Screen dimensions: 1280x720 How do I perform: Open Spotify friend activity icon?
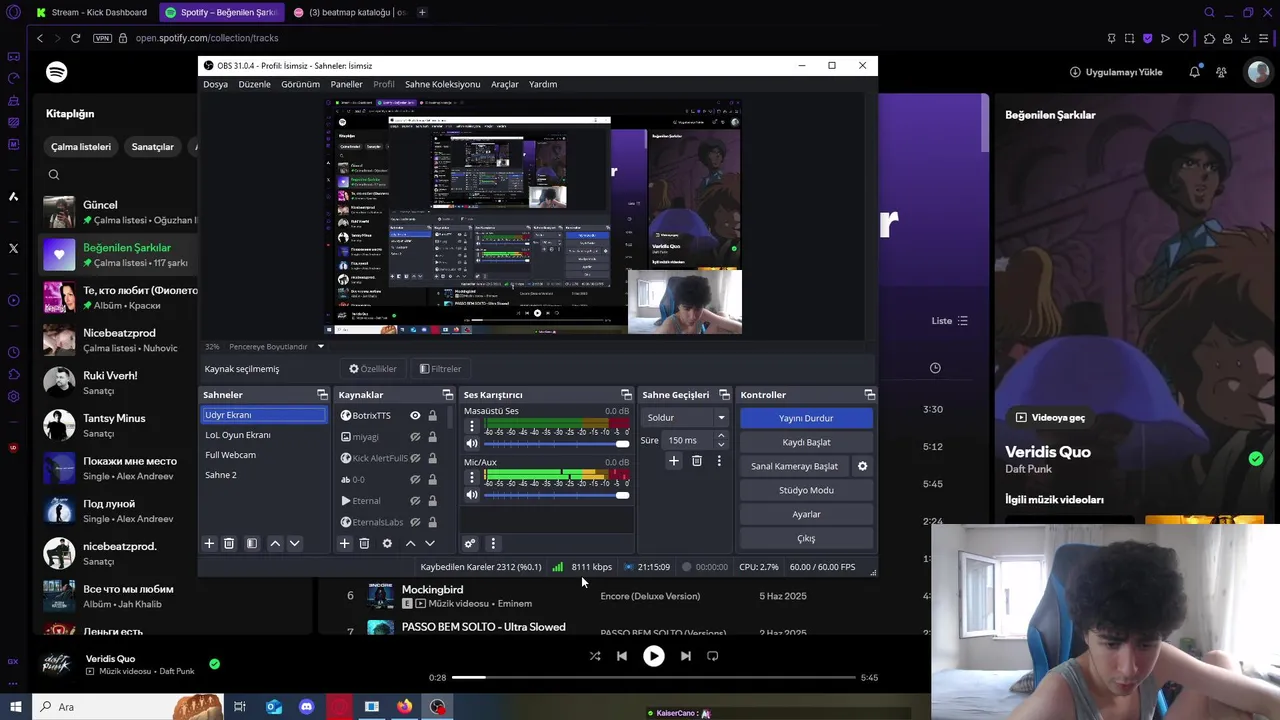point(1221,72)
